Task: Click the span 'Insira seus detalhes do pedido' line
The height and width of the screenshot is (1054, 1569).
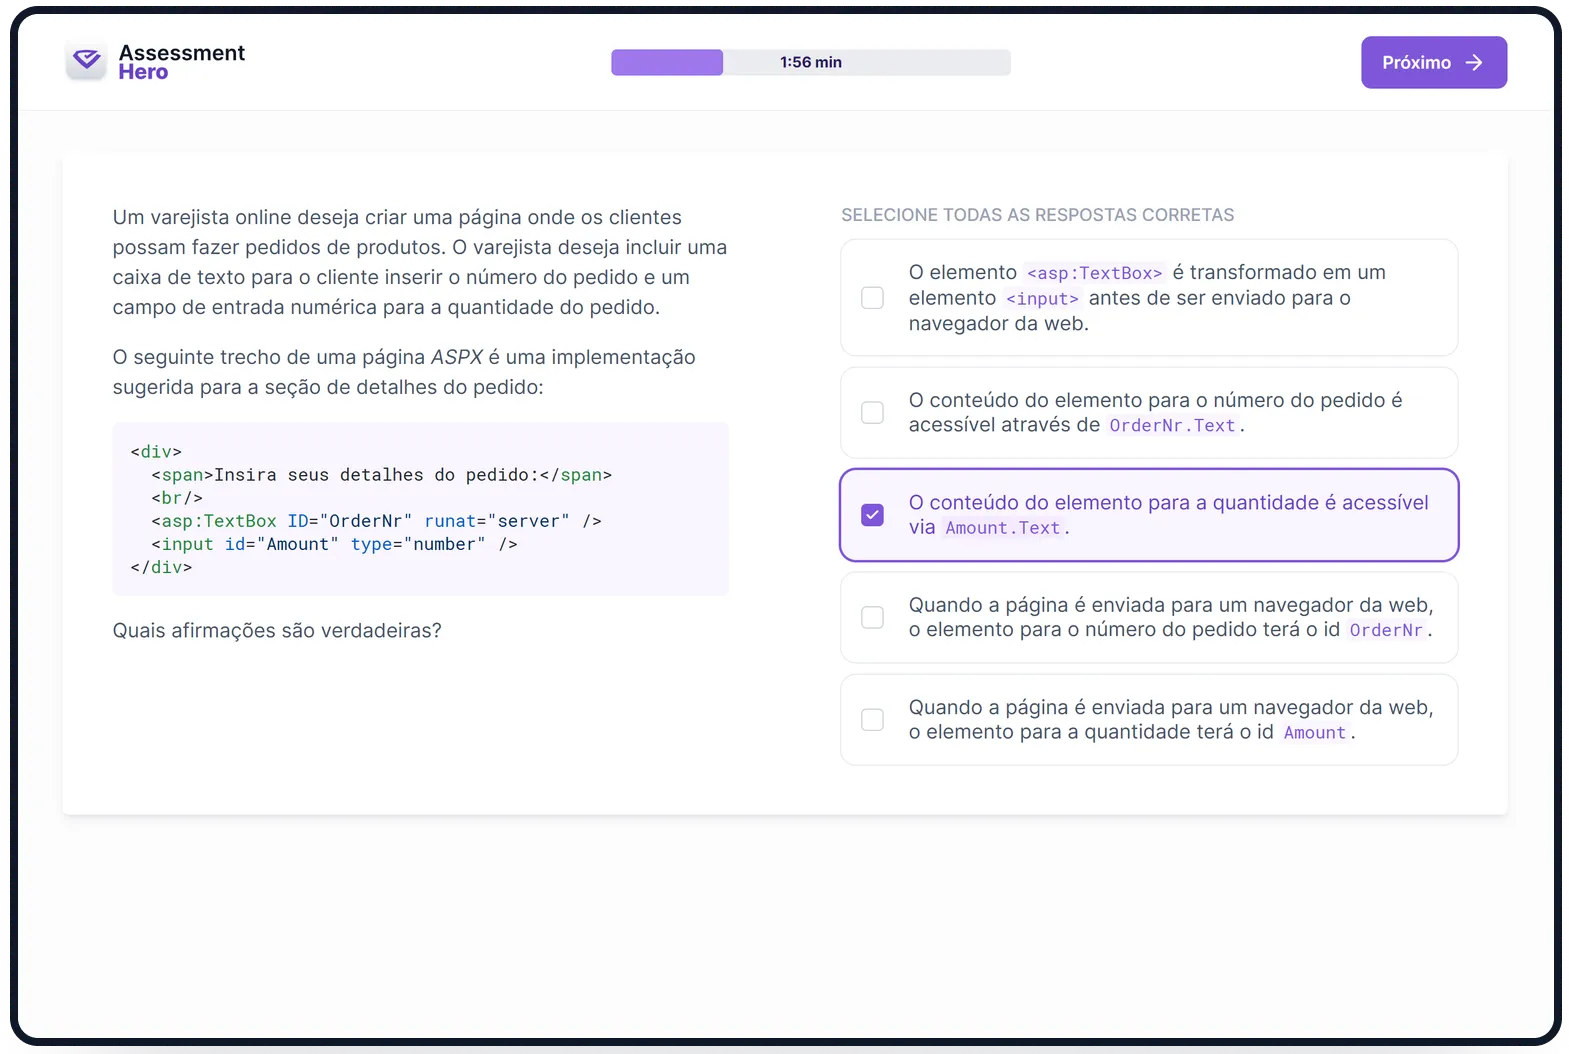Action: point(381,475)
